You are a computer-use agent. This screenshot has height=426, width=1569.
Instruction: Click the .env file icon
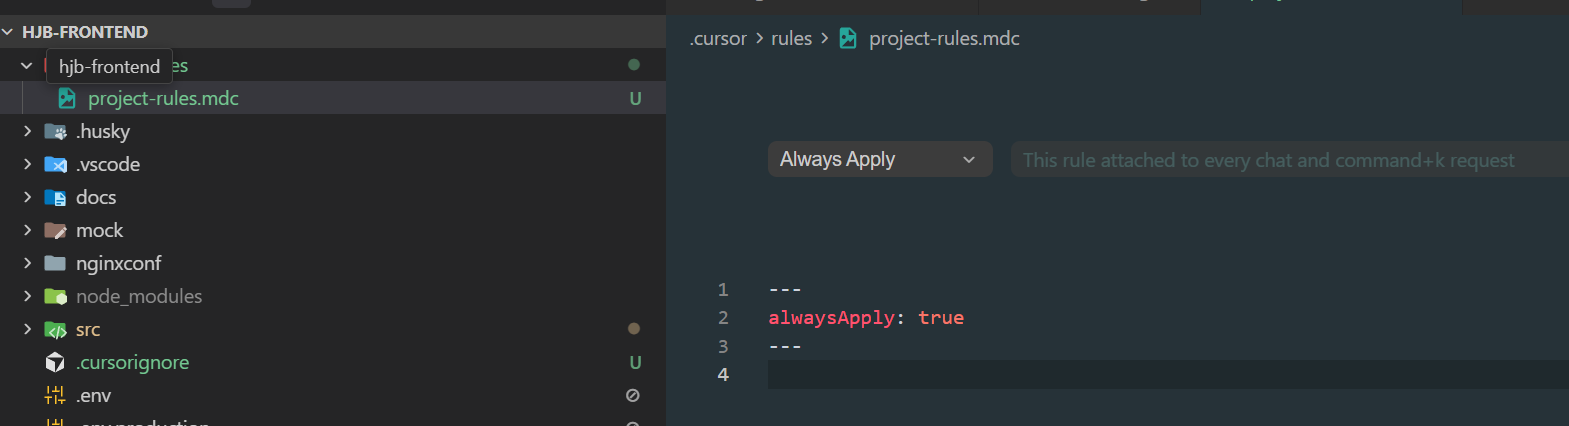56,396
